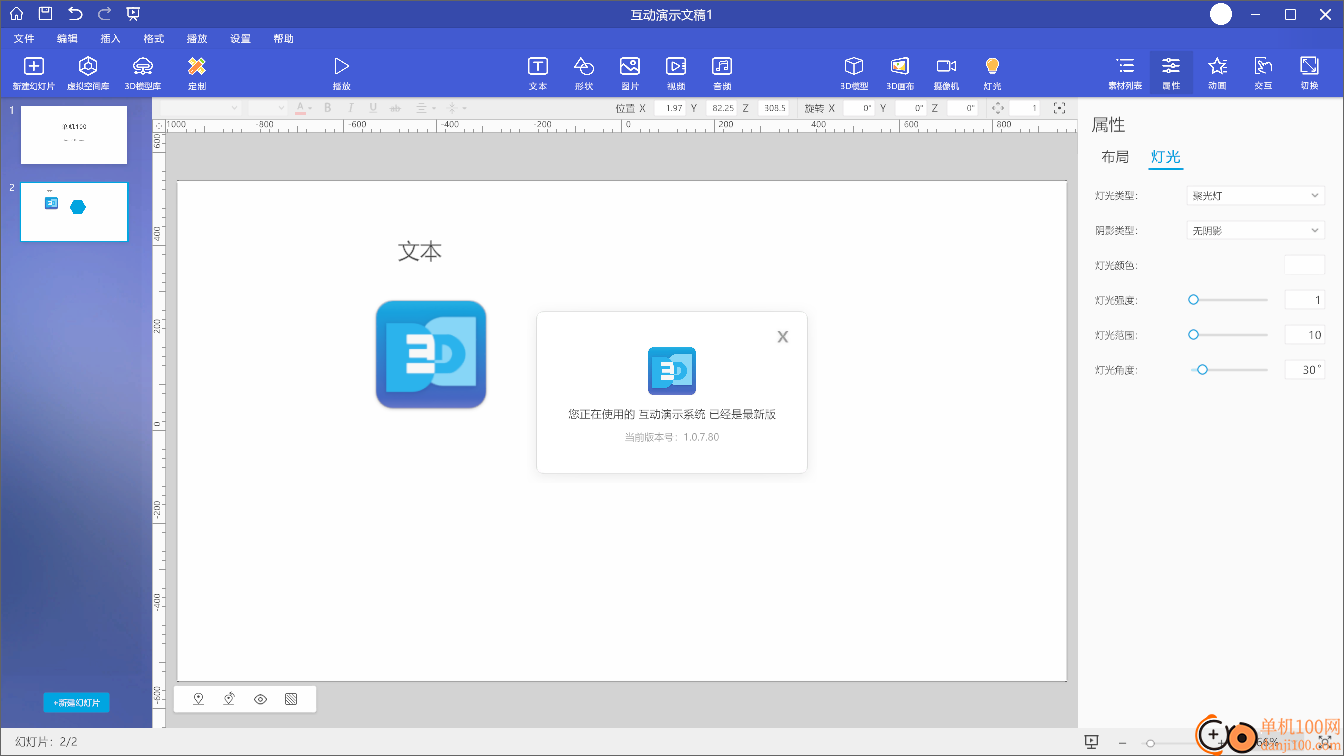
Task: Close the update version popup
Action: (783, 337)
